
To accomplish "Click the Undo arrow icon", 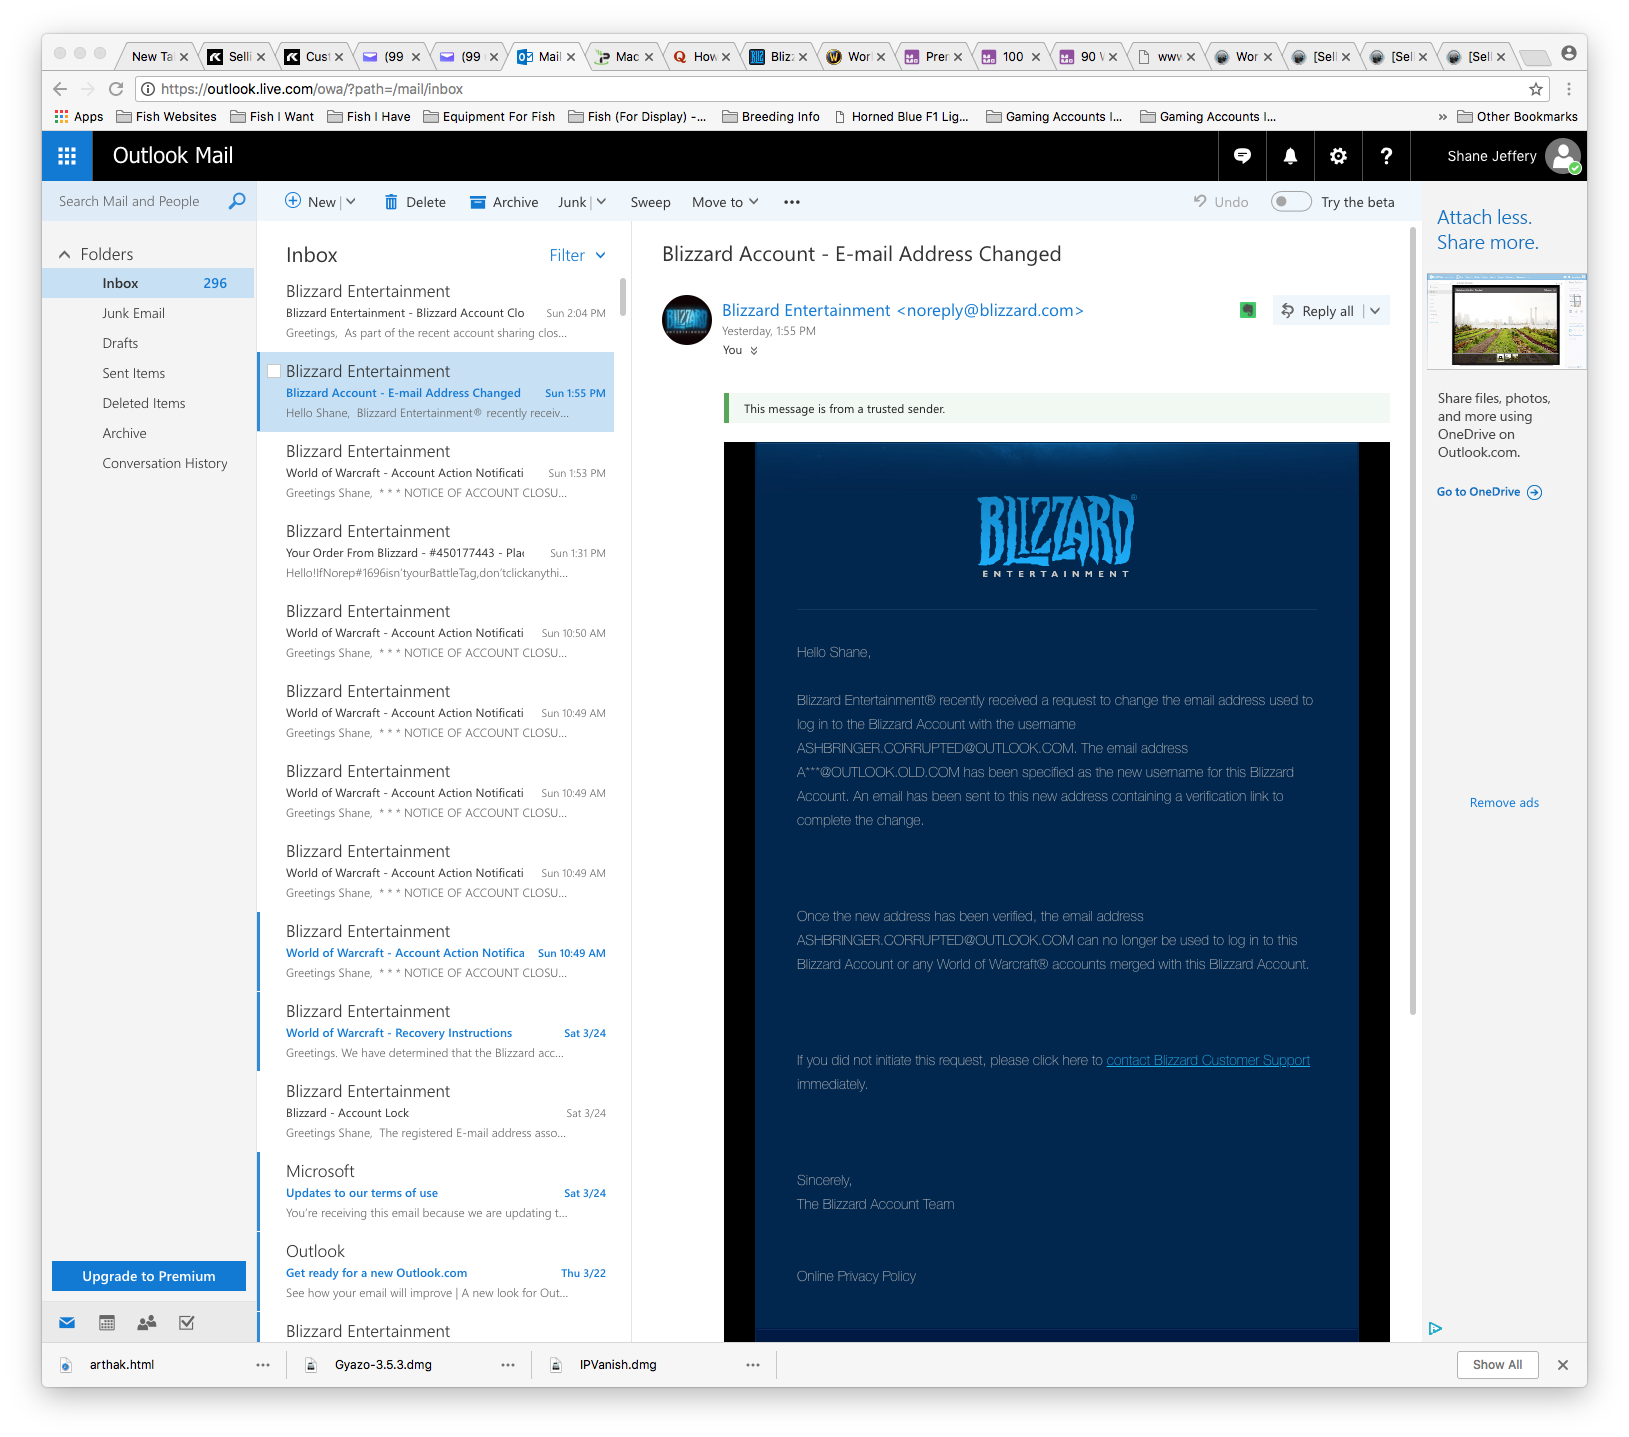I will pos(1200,201).
